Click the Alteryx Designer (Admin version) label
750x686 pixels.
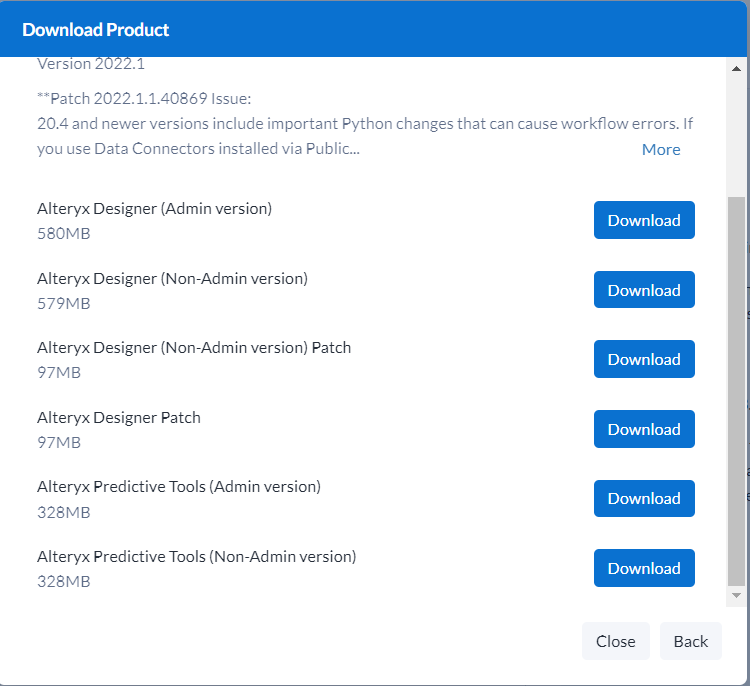(x=154, y=209)
